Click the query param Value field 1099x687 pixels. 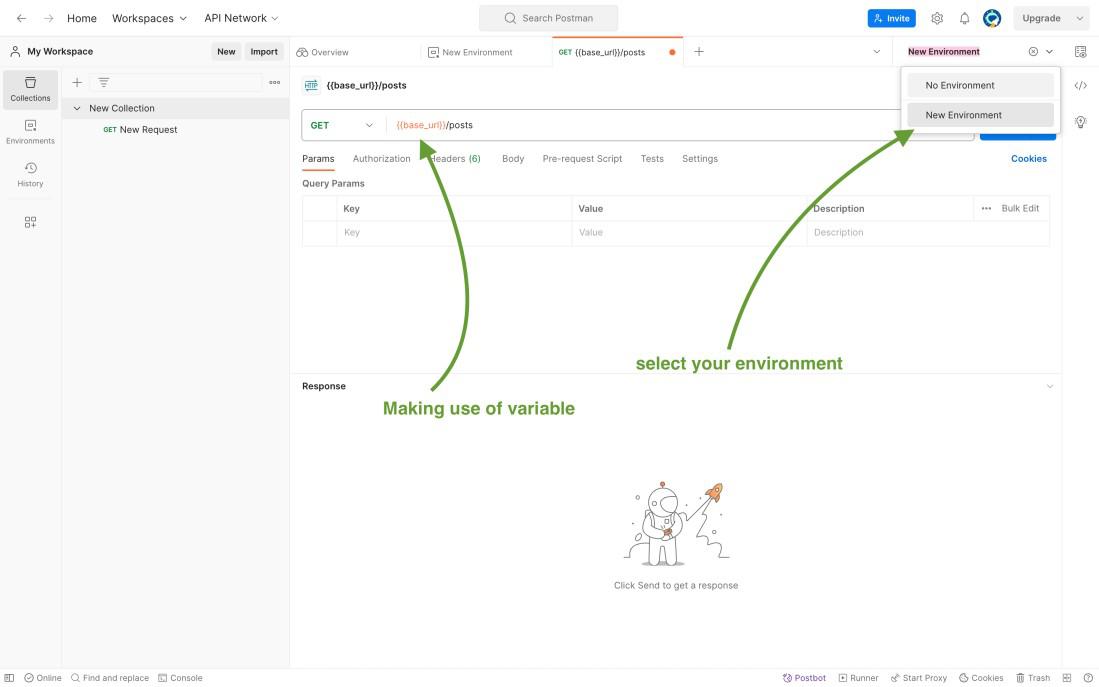pyautogui.click(x=689, y=233)
